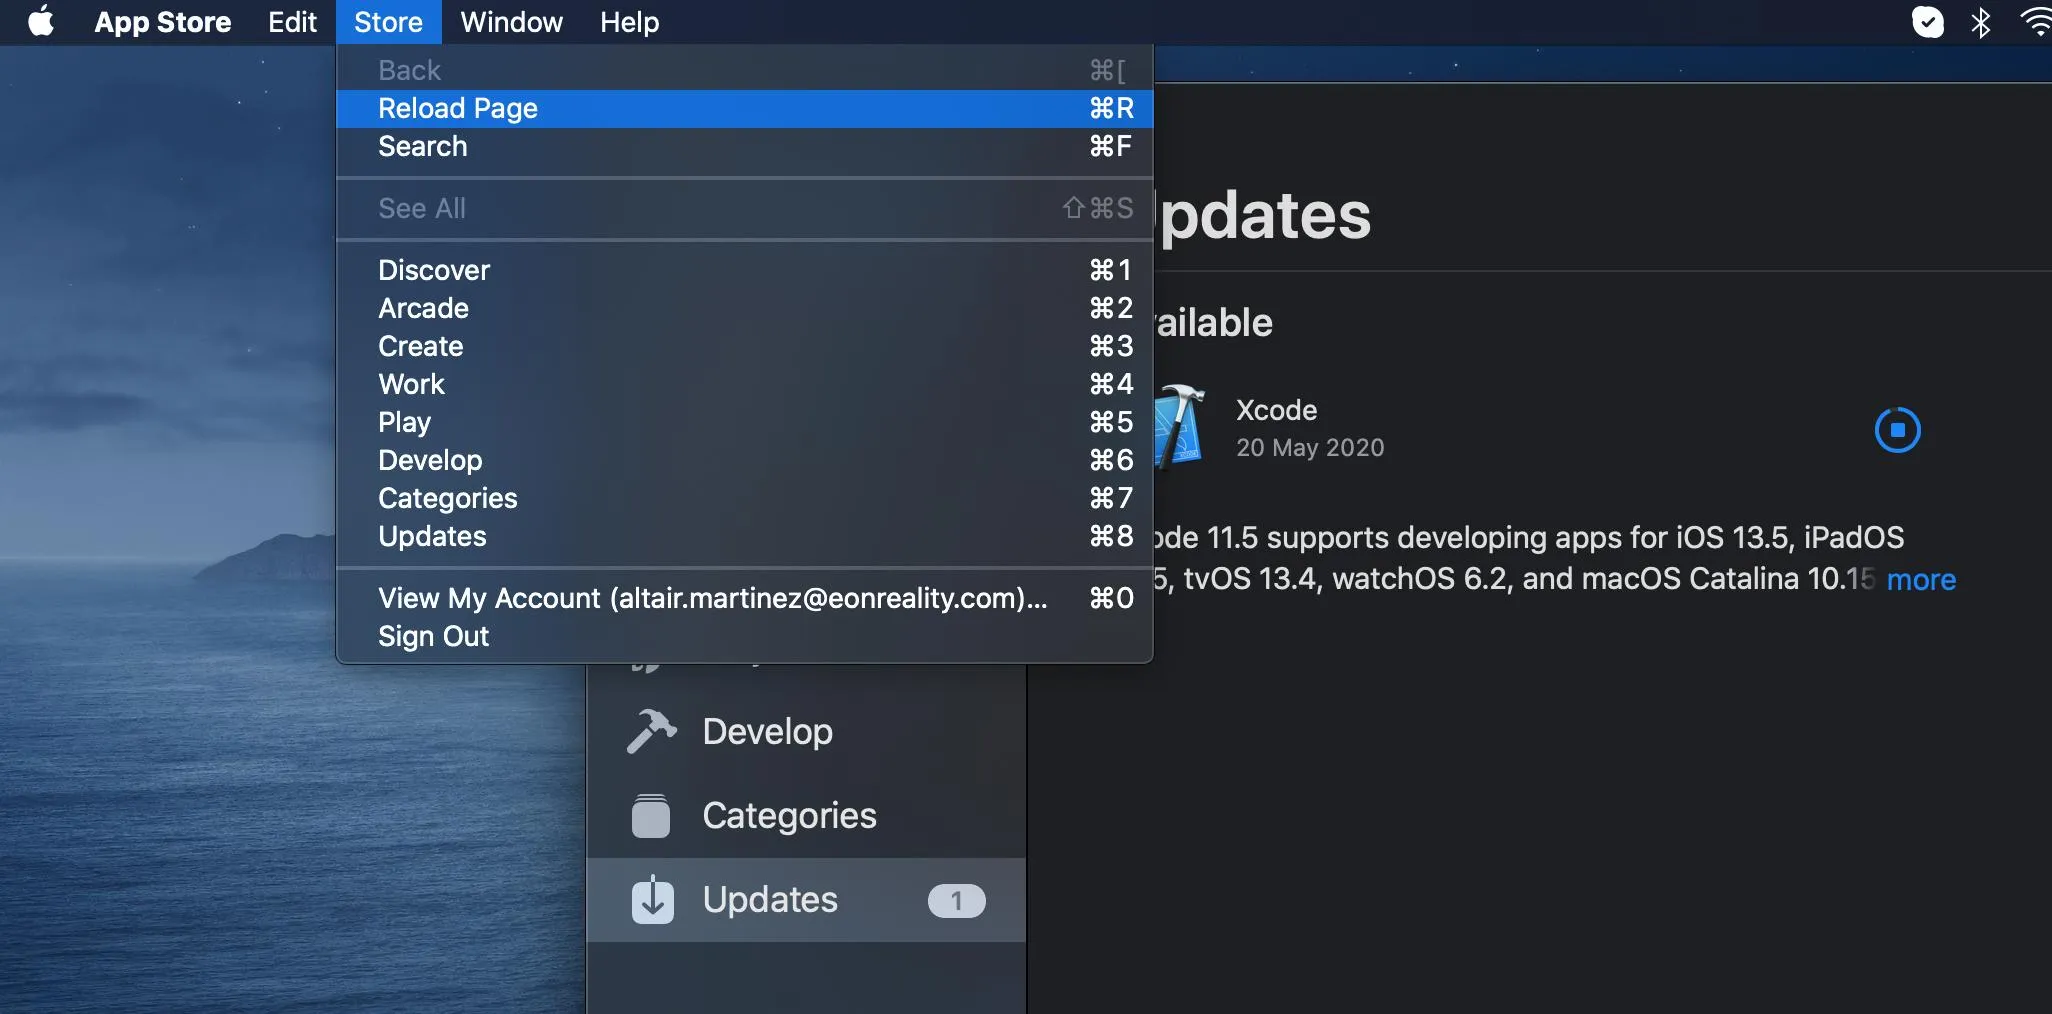Open the Wi-Fi status menu
Viewport: 2052px width, 1014px height.
coord(2037,22)
